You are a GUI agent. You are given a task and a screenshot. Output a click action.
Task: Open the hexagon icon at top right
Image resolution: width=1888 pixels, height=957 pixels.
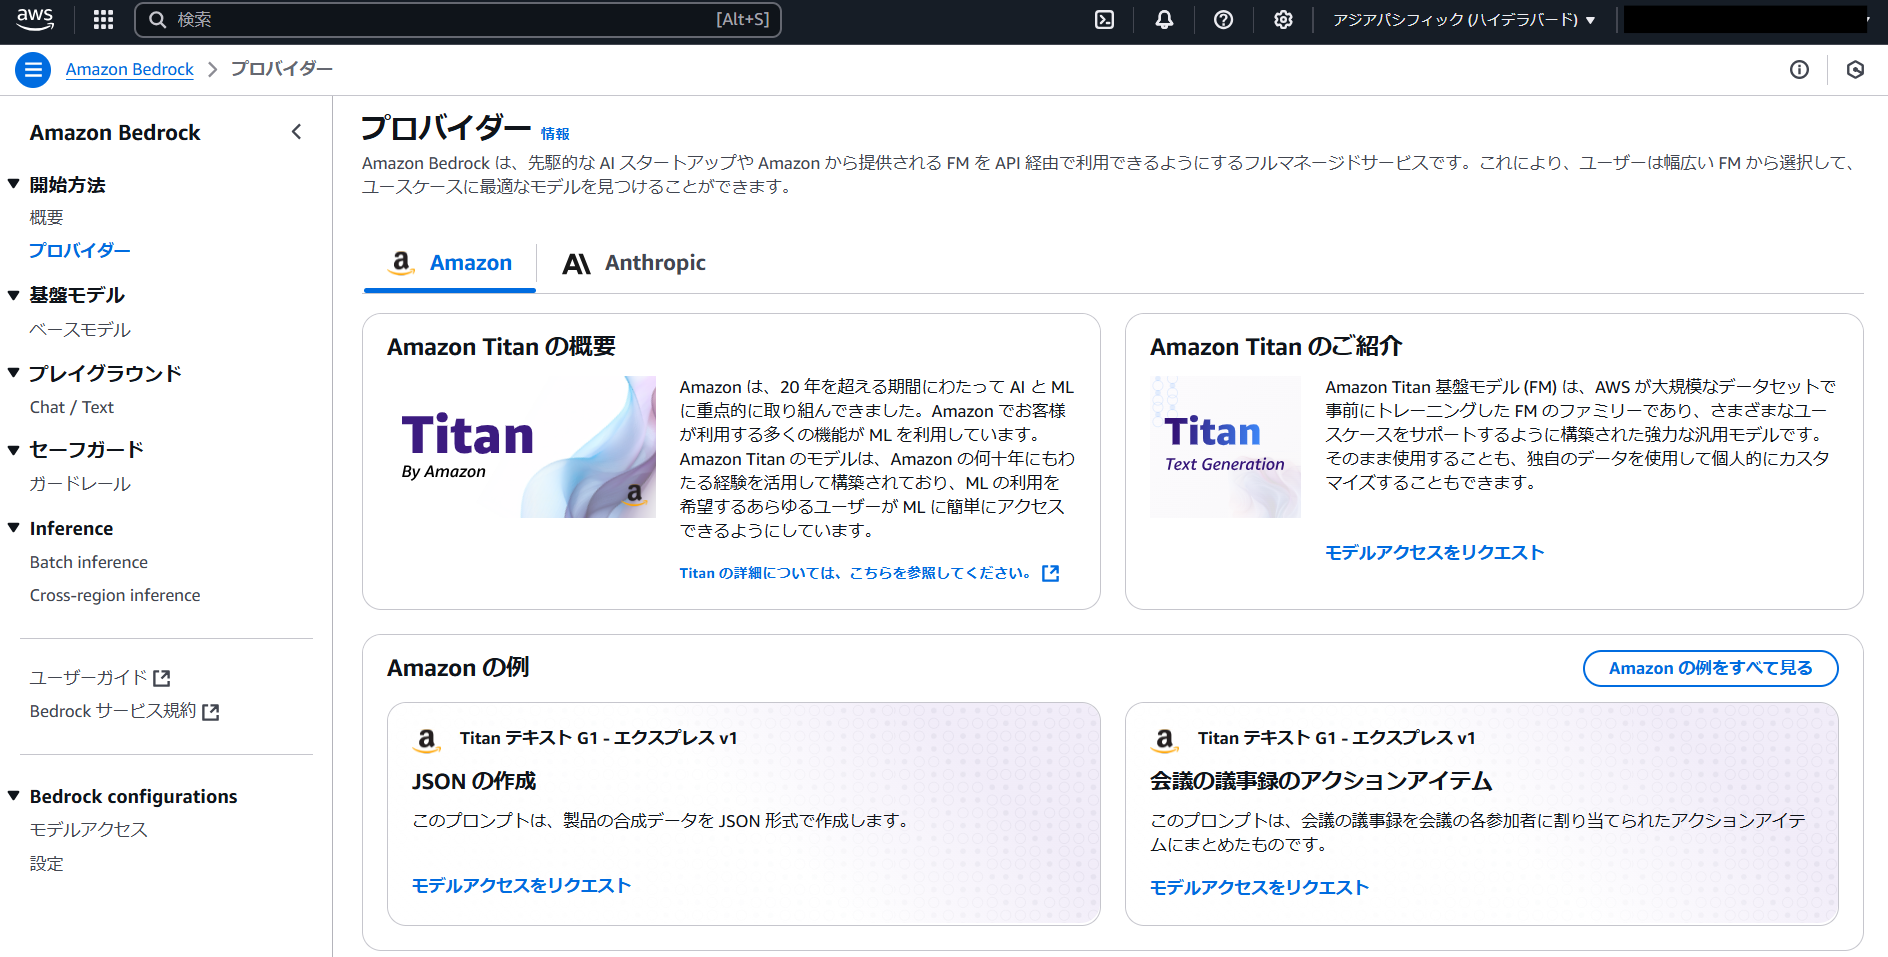coord(1855,69)
